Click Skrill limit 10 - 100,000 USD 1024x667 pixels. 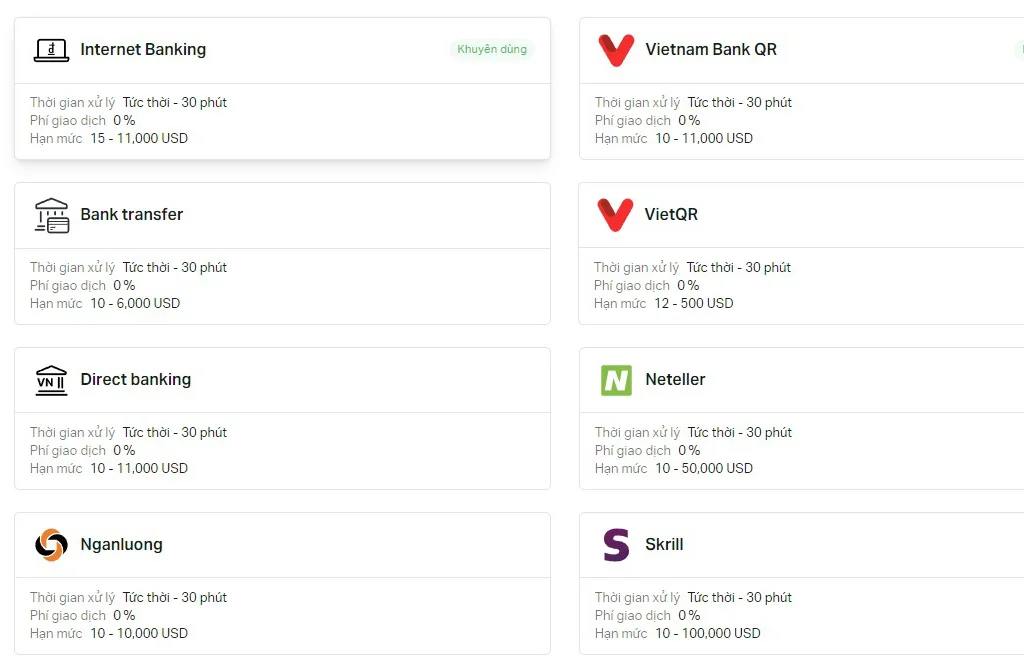pos(708,634)
